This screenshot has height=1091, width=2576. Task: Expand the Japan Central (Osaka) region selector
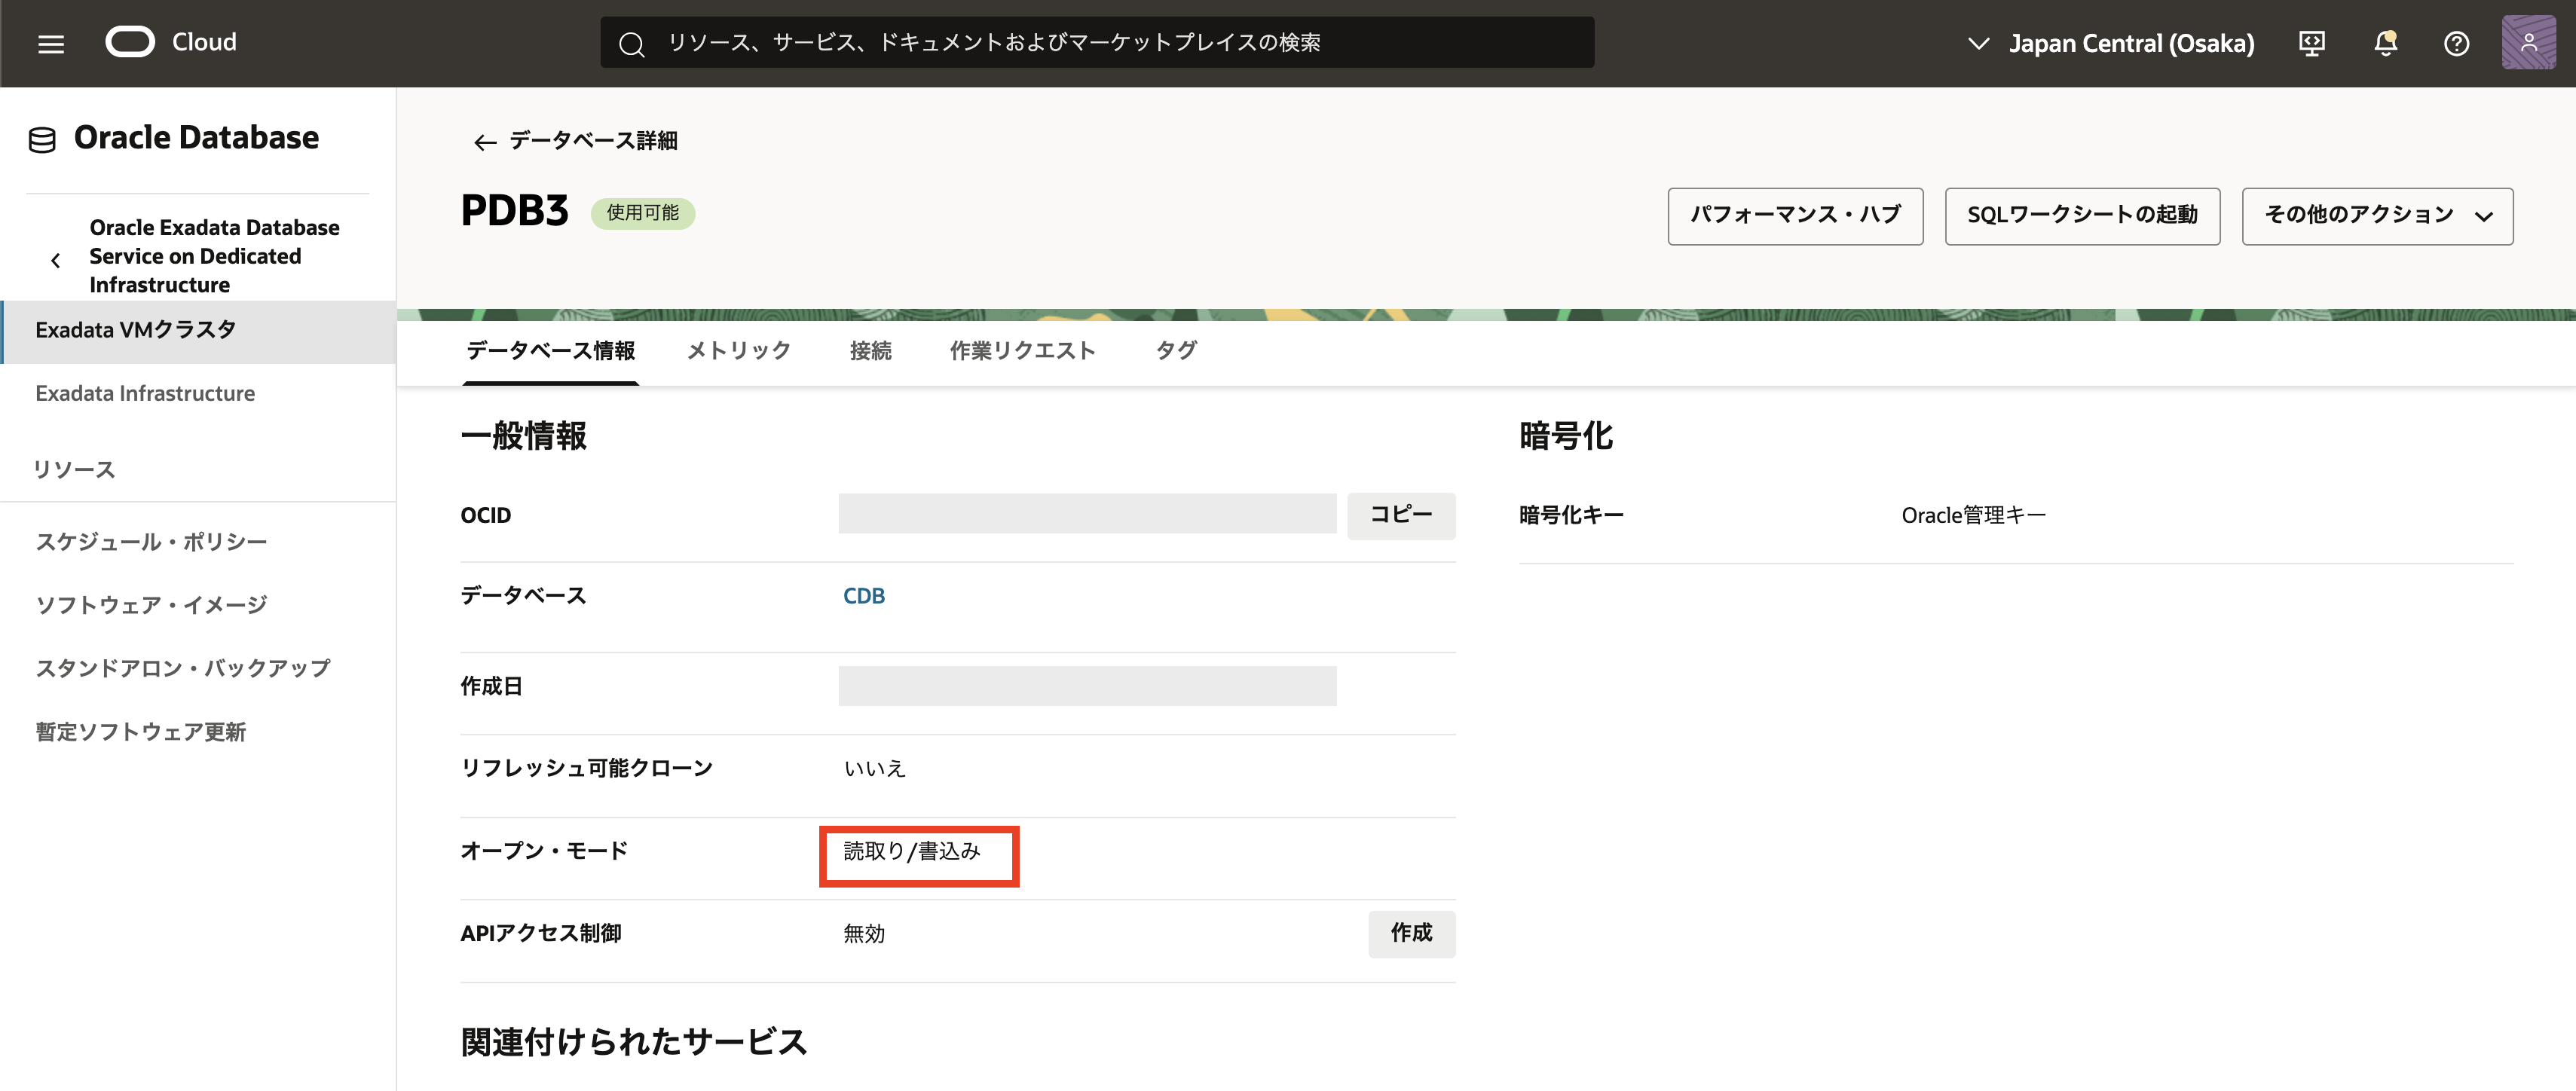point(2110,43)
